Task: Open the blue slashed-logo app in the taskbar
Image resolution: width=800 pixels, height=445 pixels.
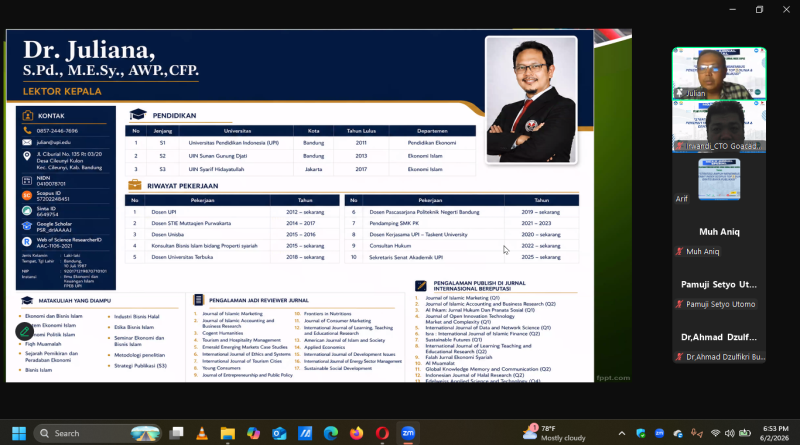Action: click(x=305, y=433)
